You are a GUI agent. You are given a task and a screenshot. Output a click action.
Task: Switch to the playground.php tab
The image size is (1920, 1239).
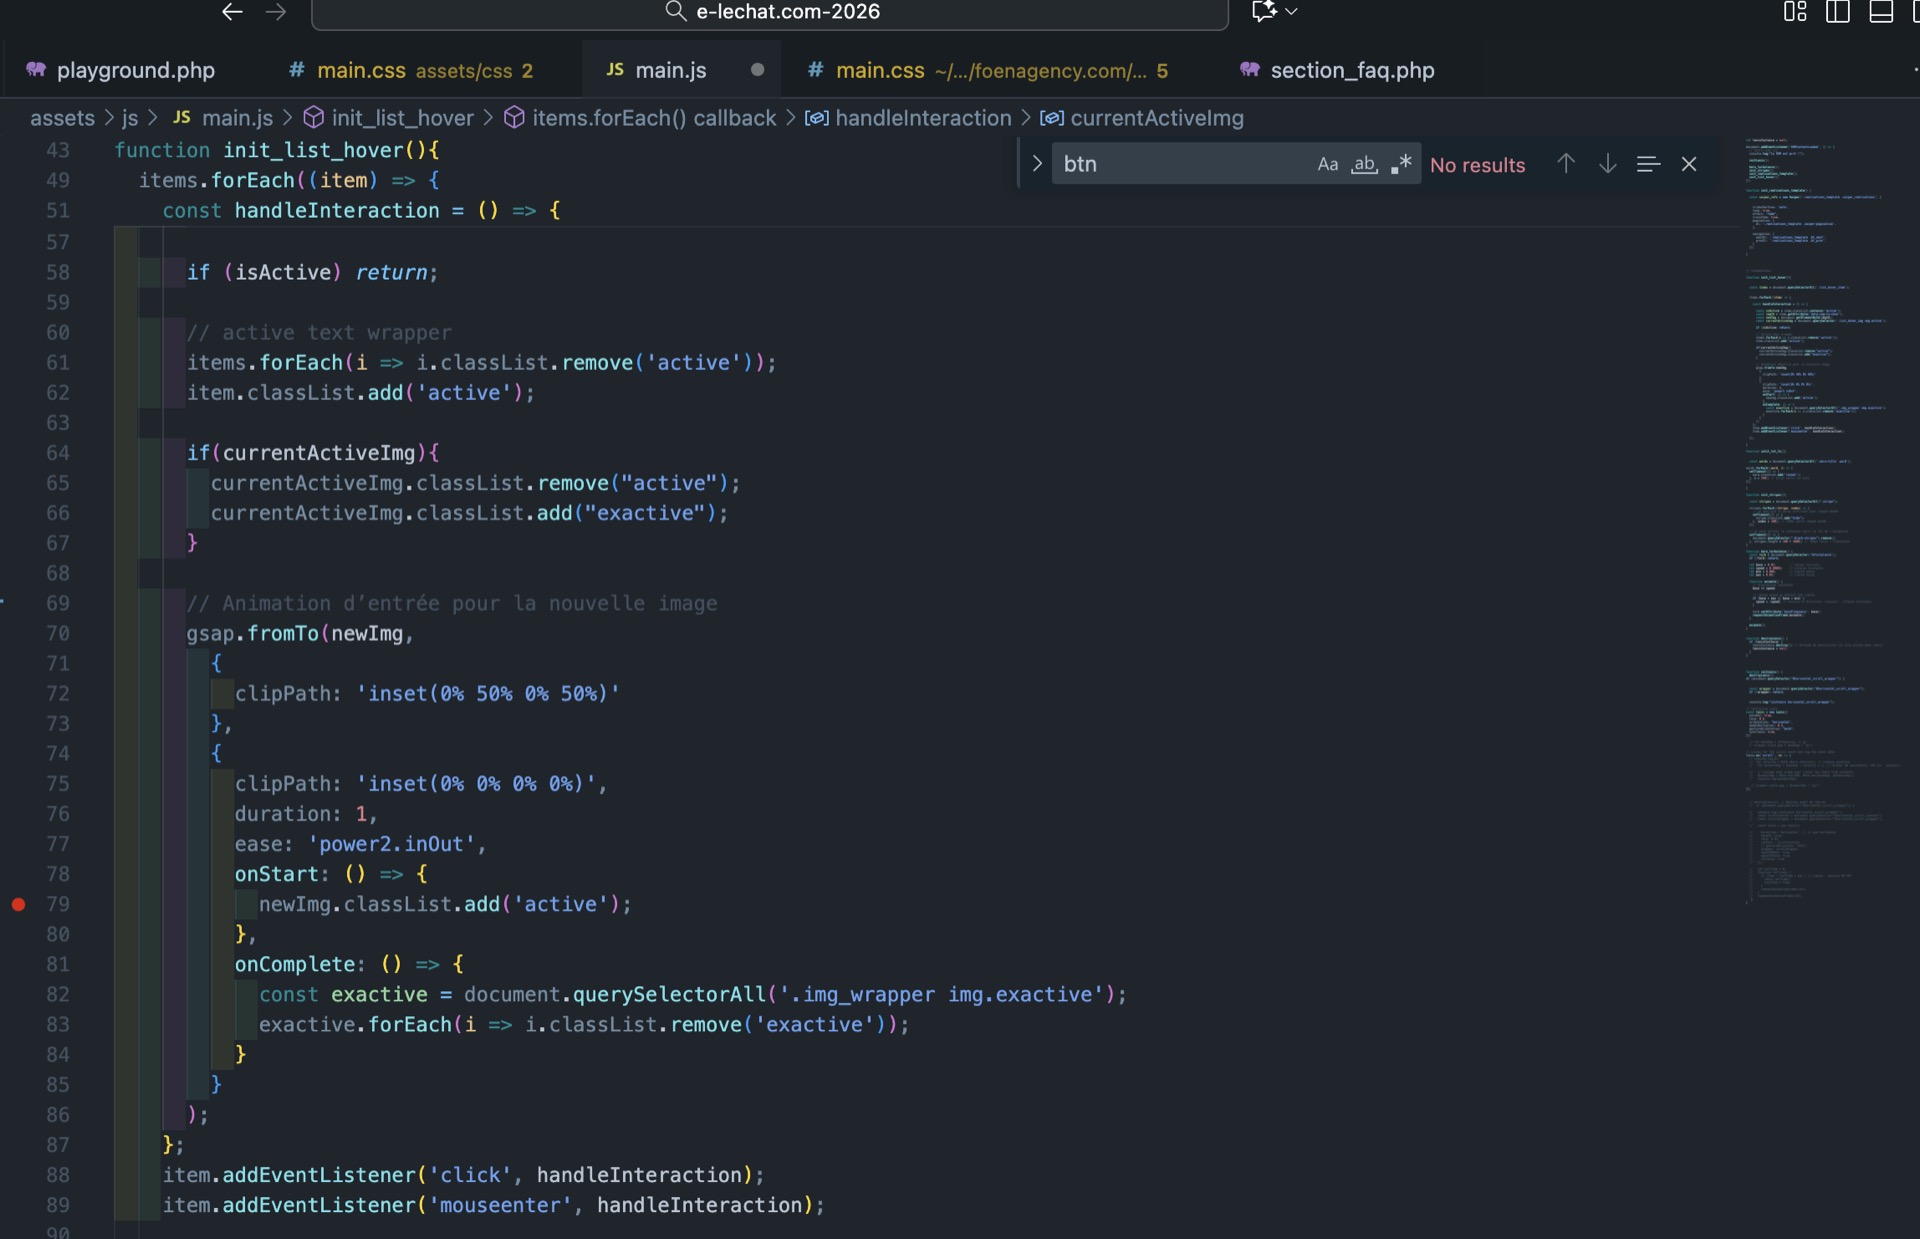[x=135, y=70]
